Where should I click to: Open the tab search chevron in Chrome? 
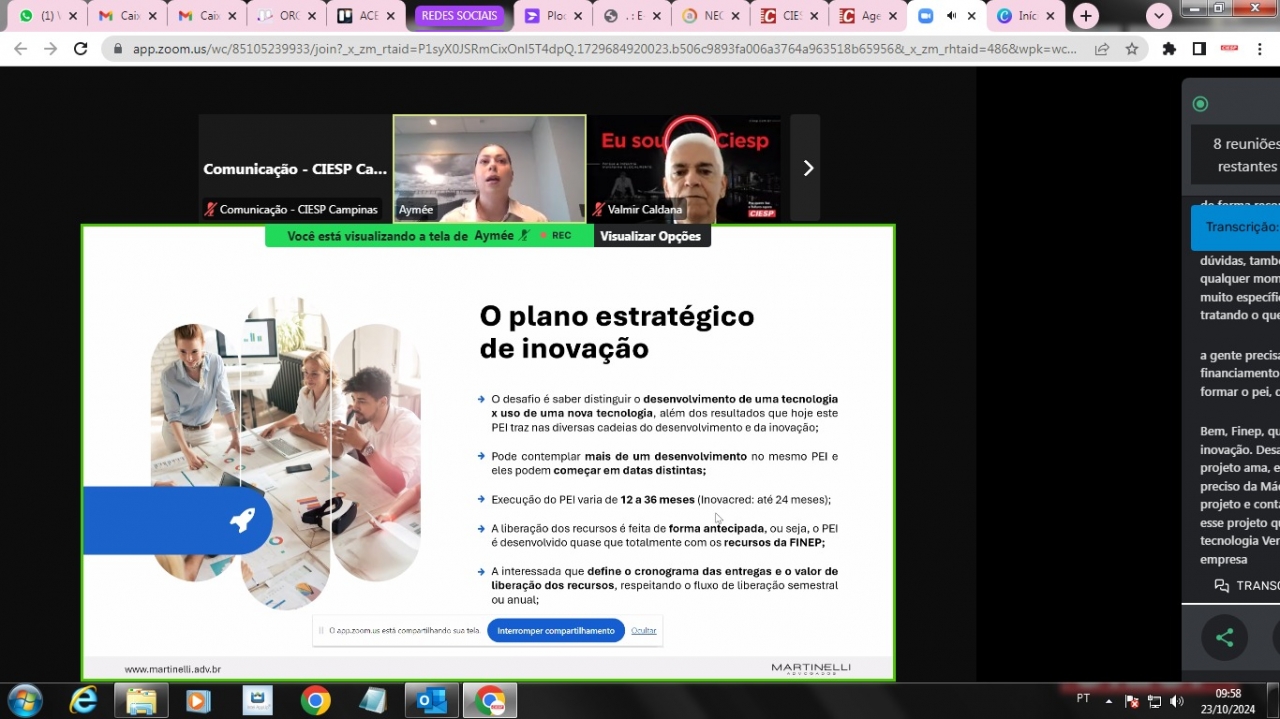[x=1157, y=15]
